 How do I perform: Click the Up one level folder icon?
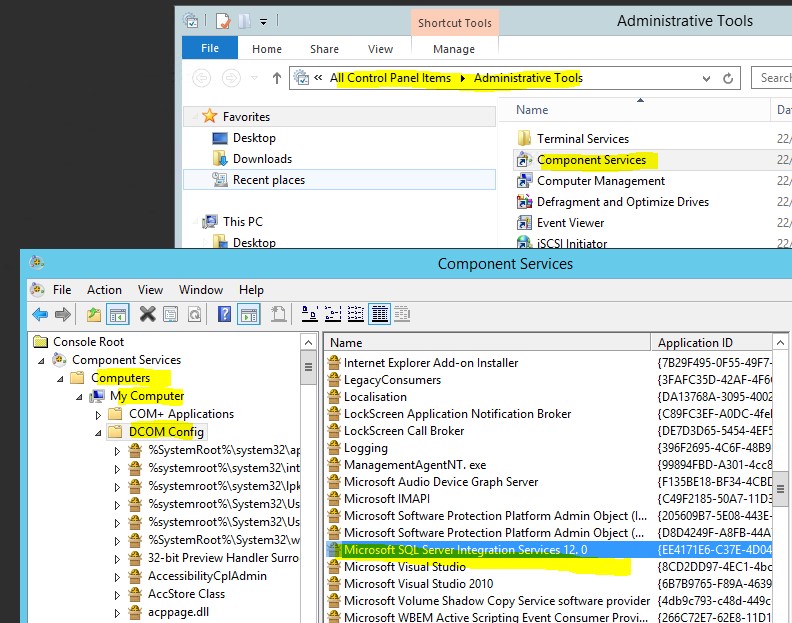click(93, 314)
